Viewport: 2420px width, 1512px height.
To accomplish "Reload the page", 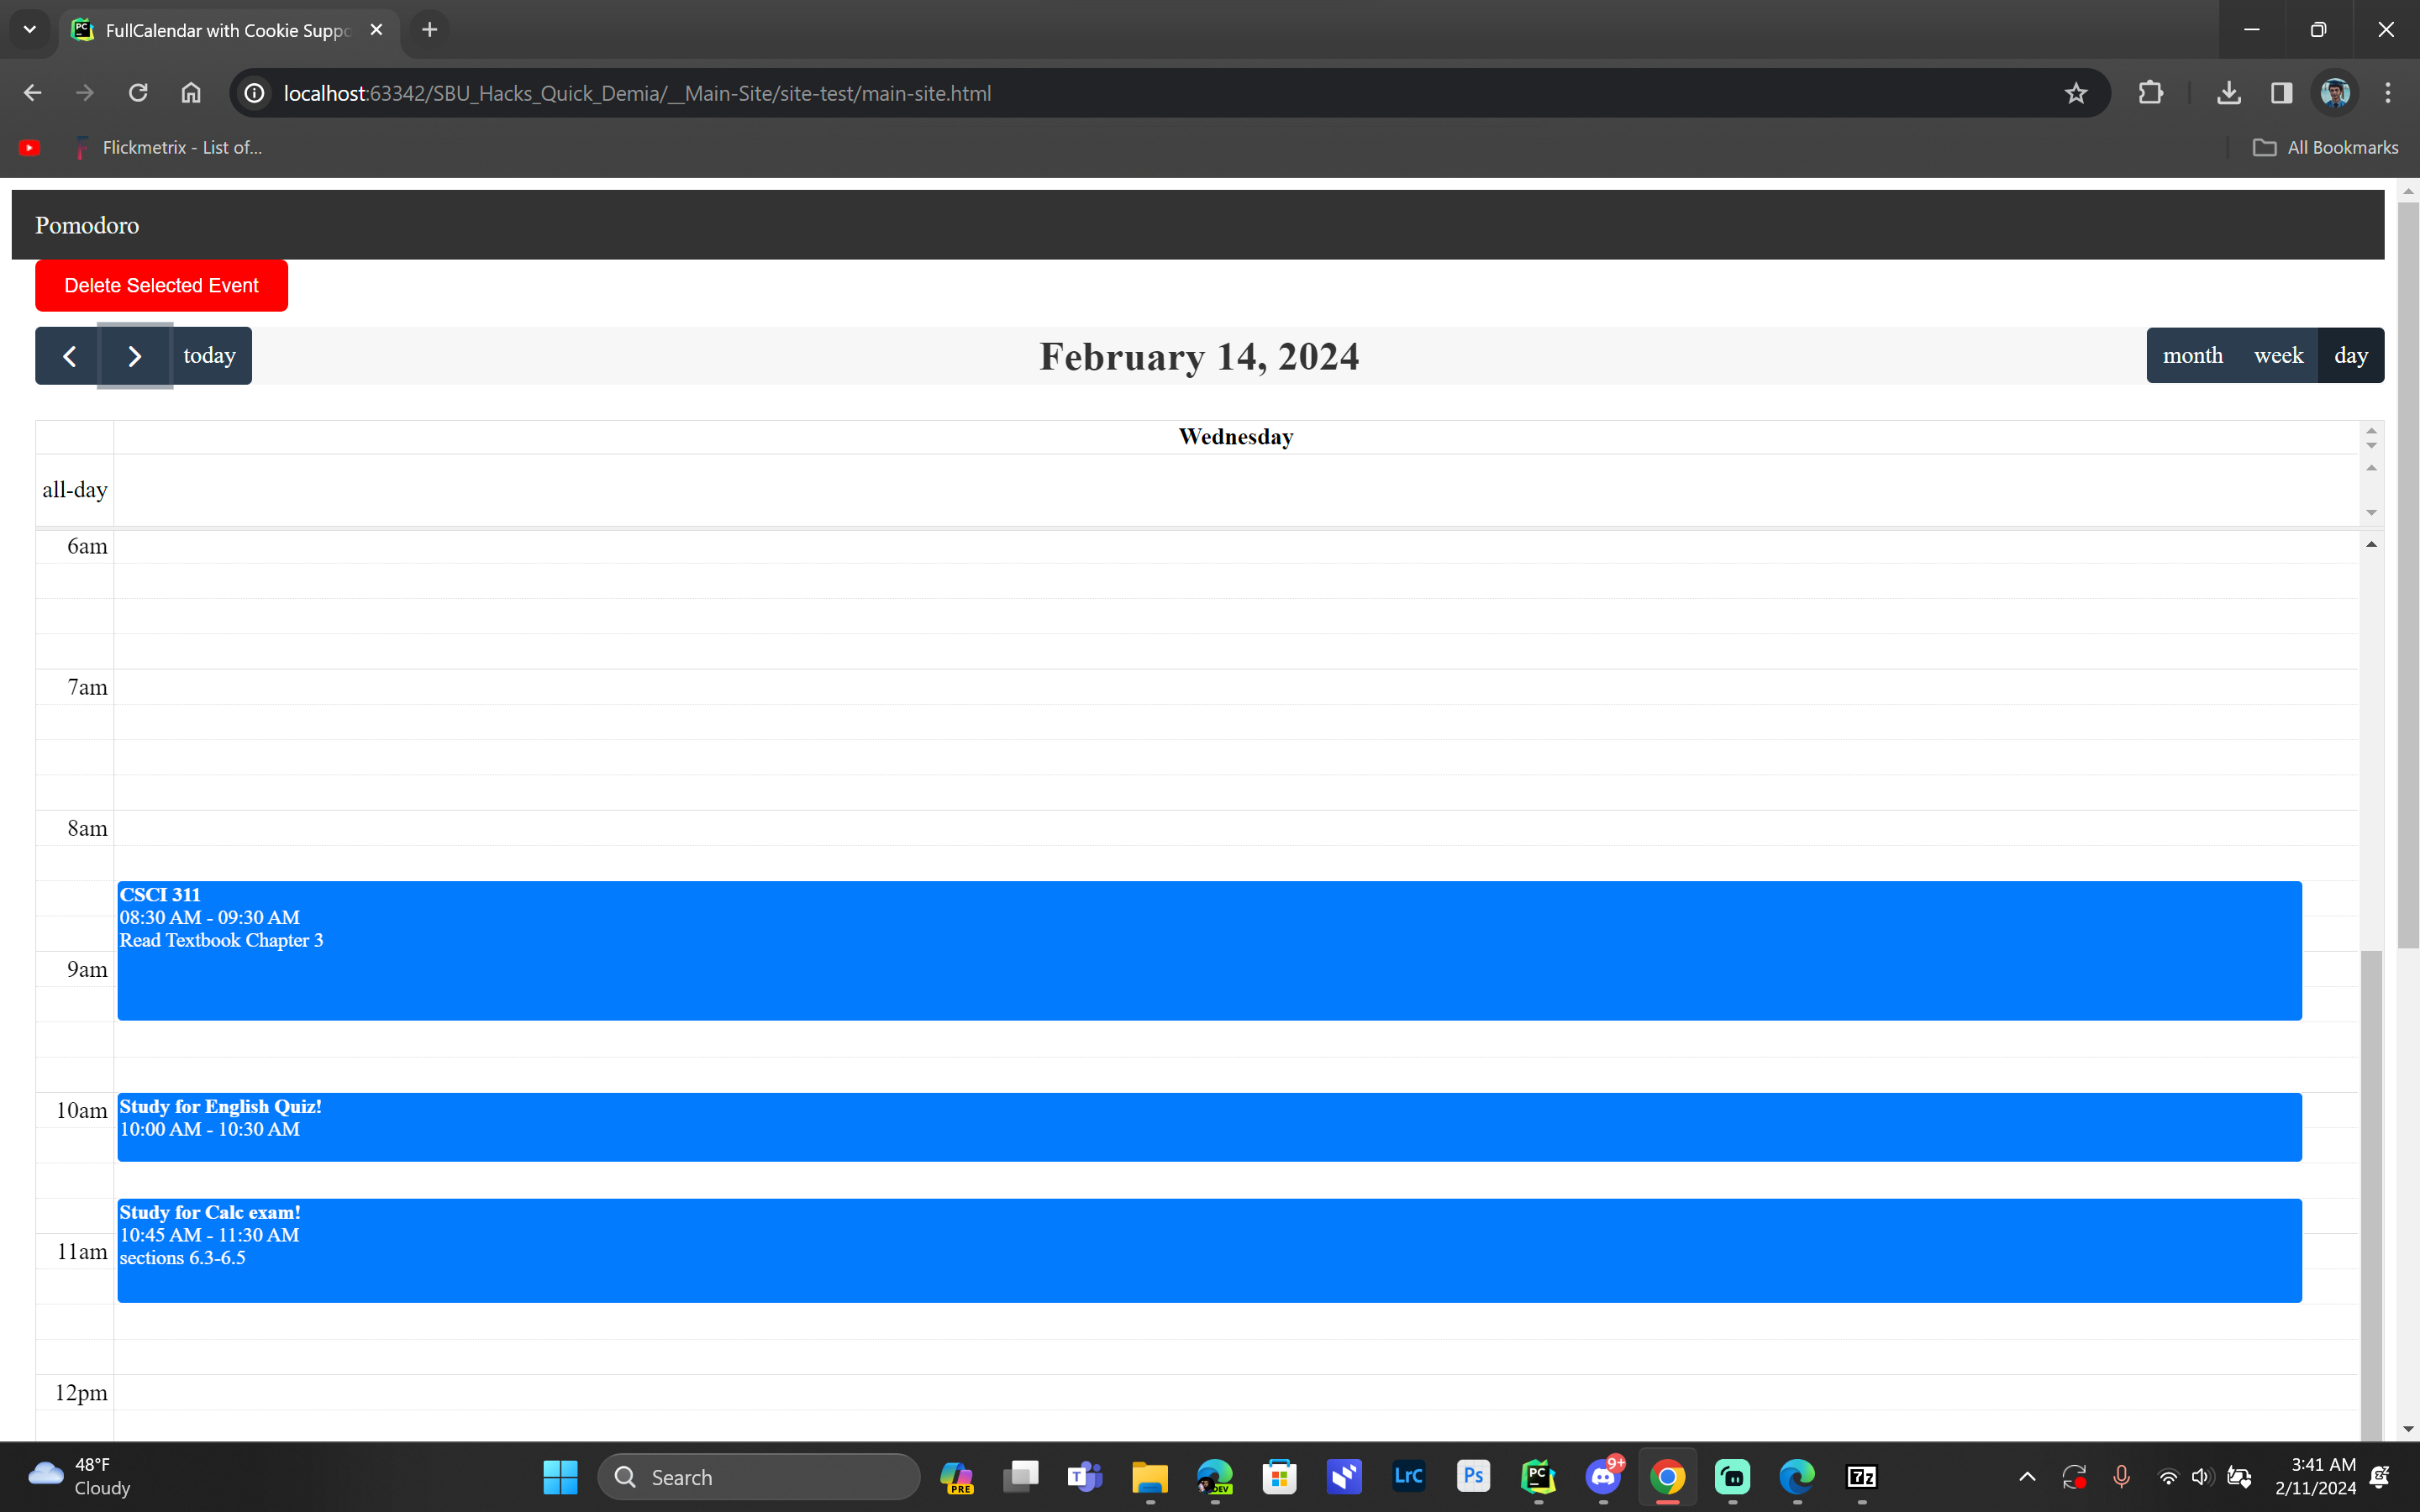I will point(138,93).
